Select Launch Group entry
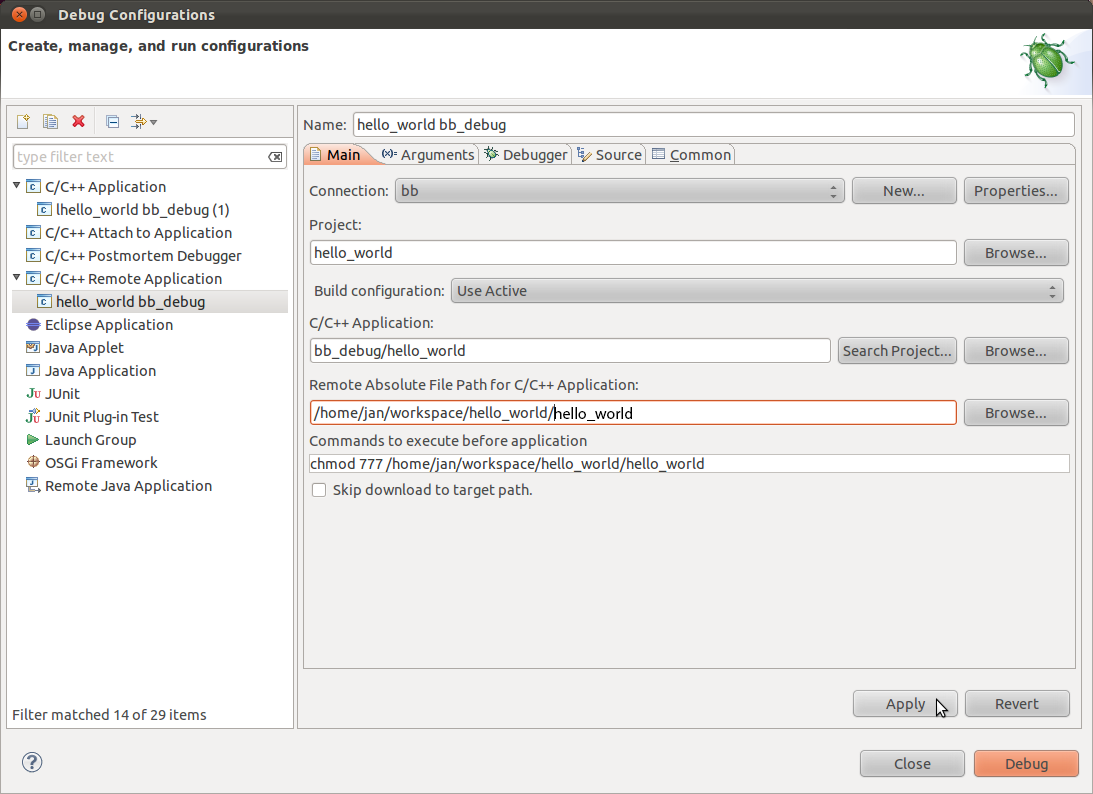The height and width of the screenshot is (794, 1093). [91, 439]
